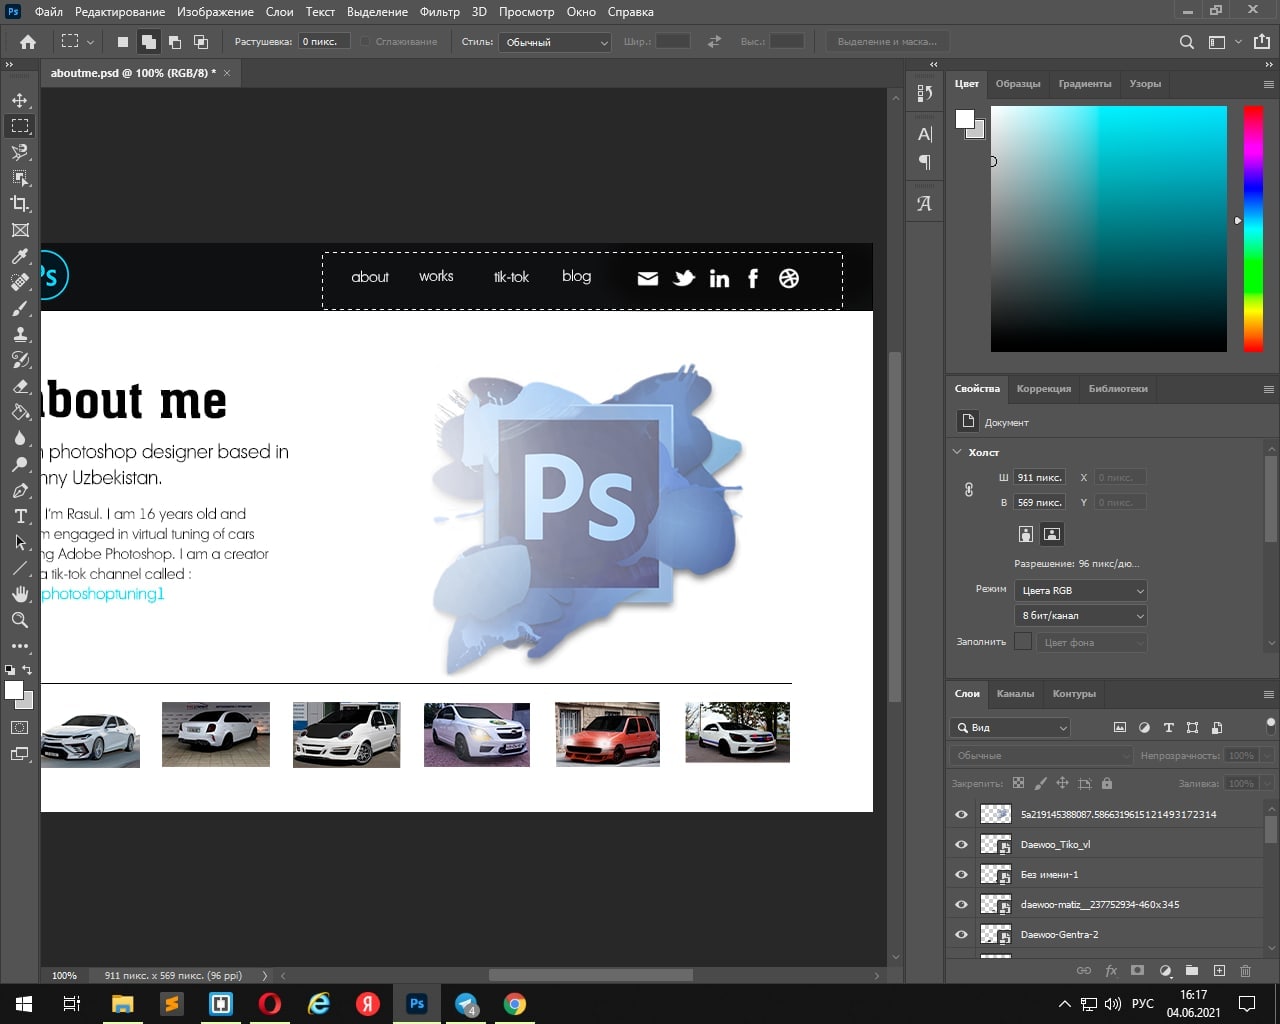Select the Line tool
Viewport: 1280px width, 1024px height.
pos(20,568)
